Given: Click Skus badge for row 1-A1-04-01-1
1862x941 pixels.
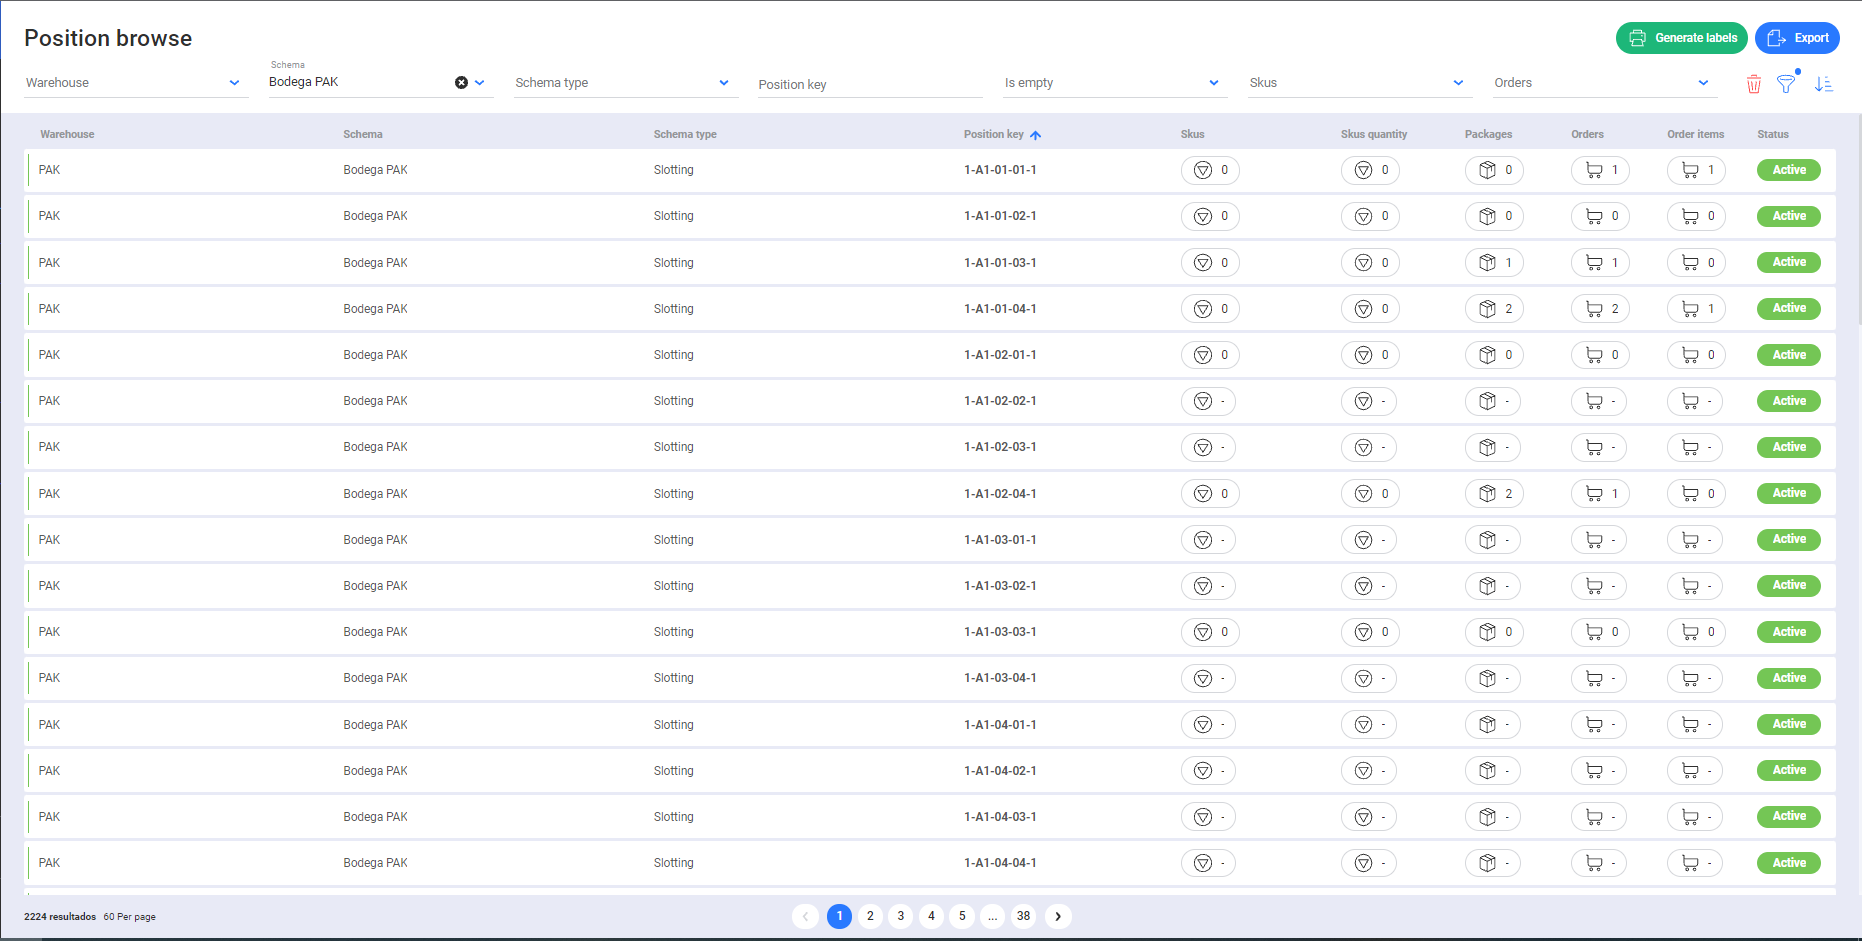Looking at the screenshot, I should [1208, 725].
